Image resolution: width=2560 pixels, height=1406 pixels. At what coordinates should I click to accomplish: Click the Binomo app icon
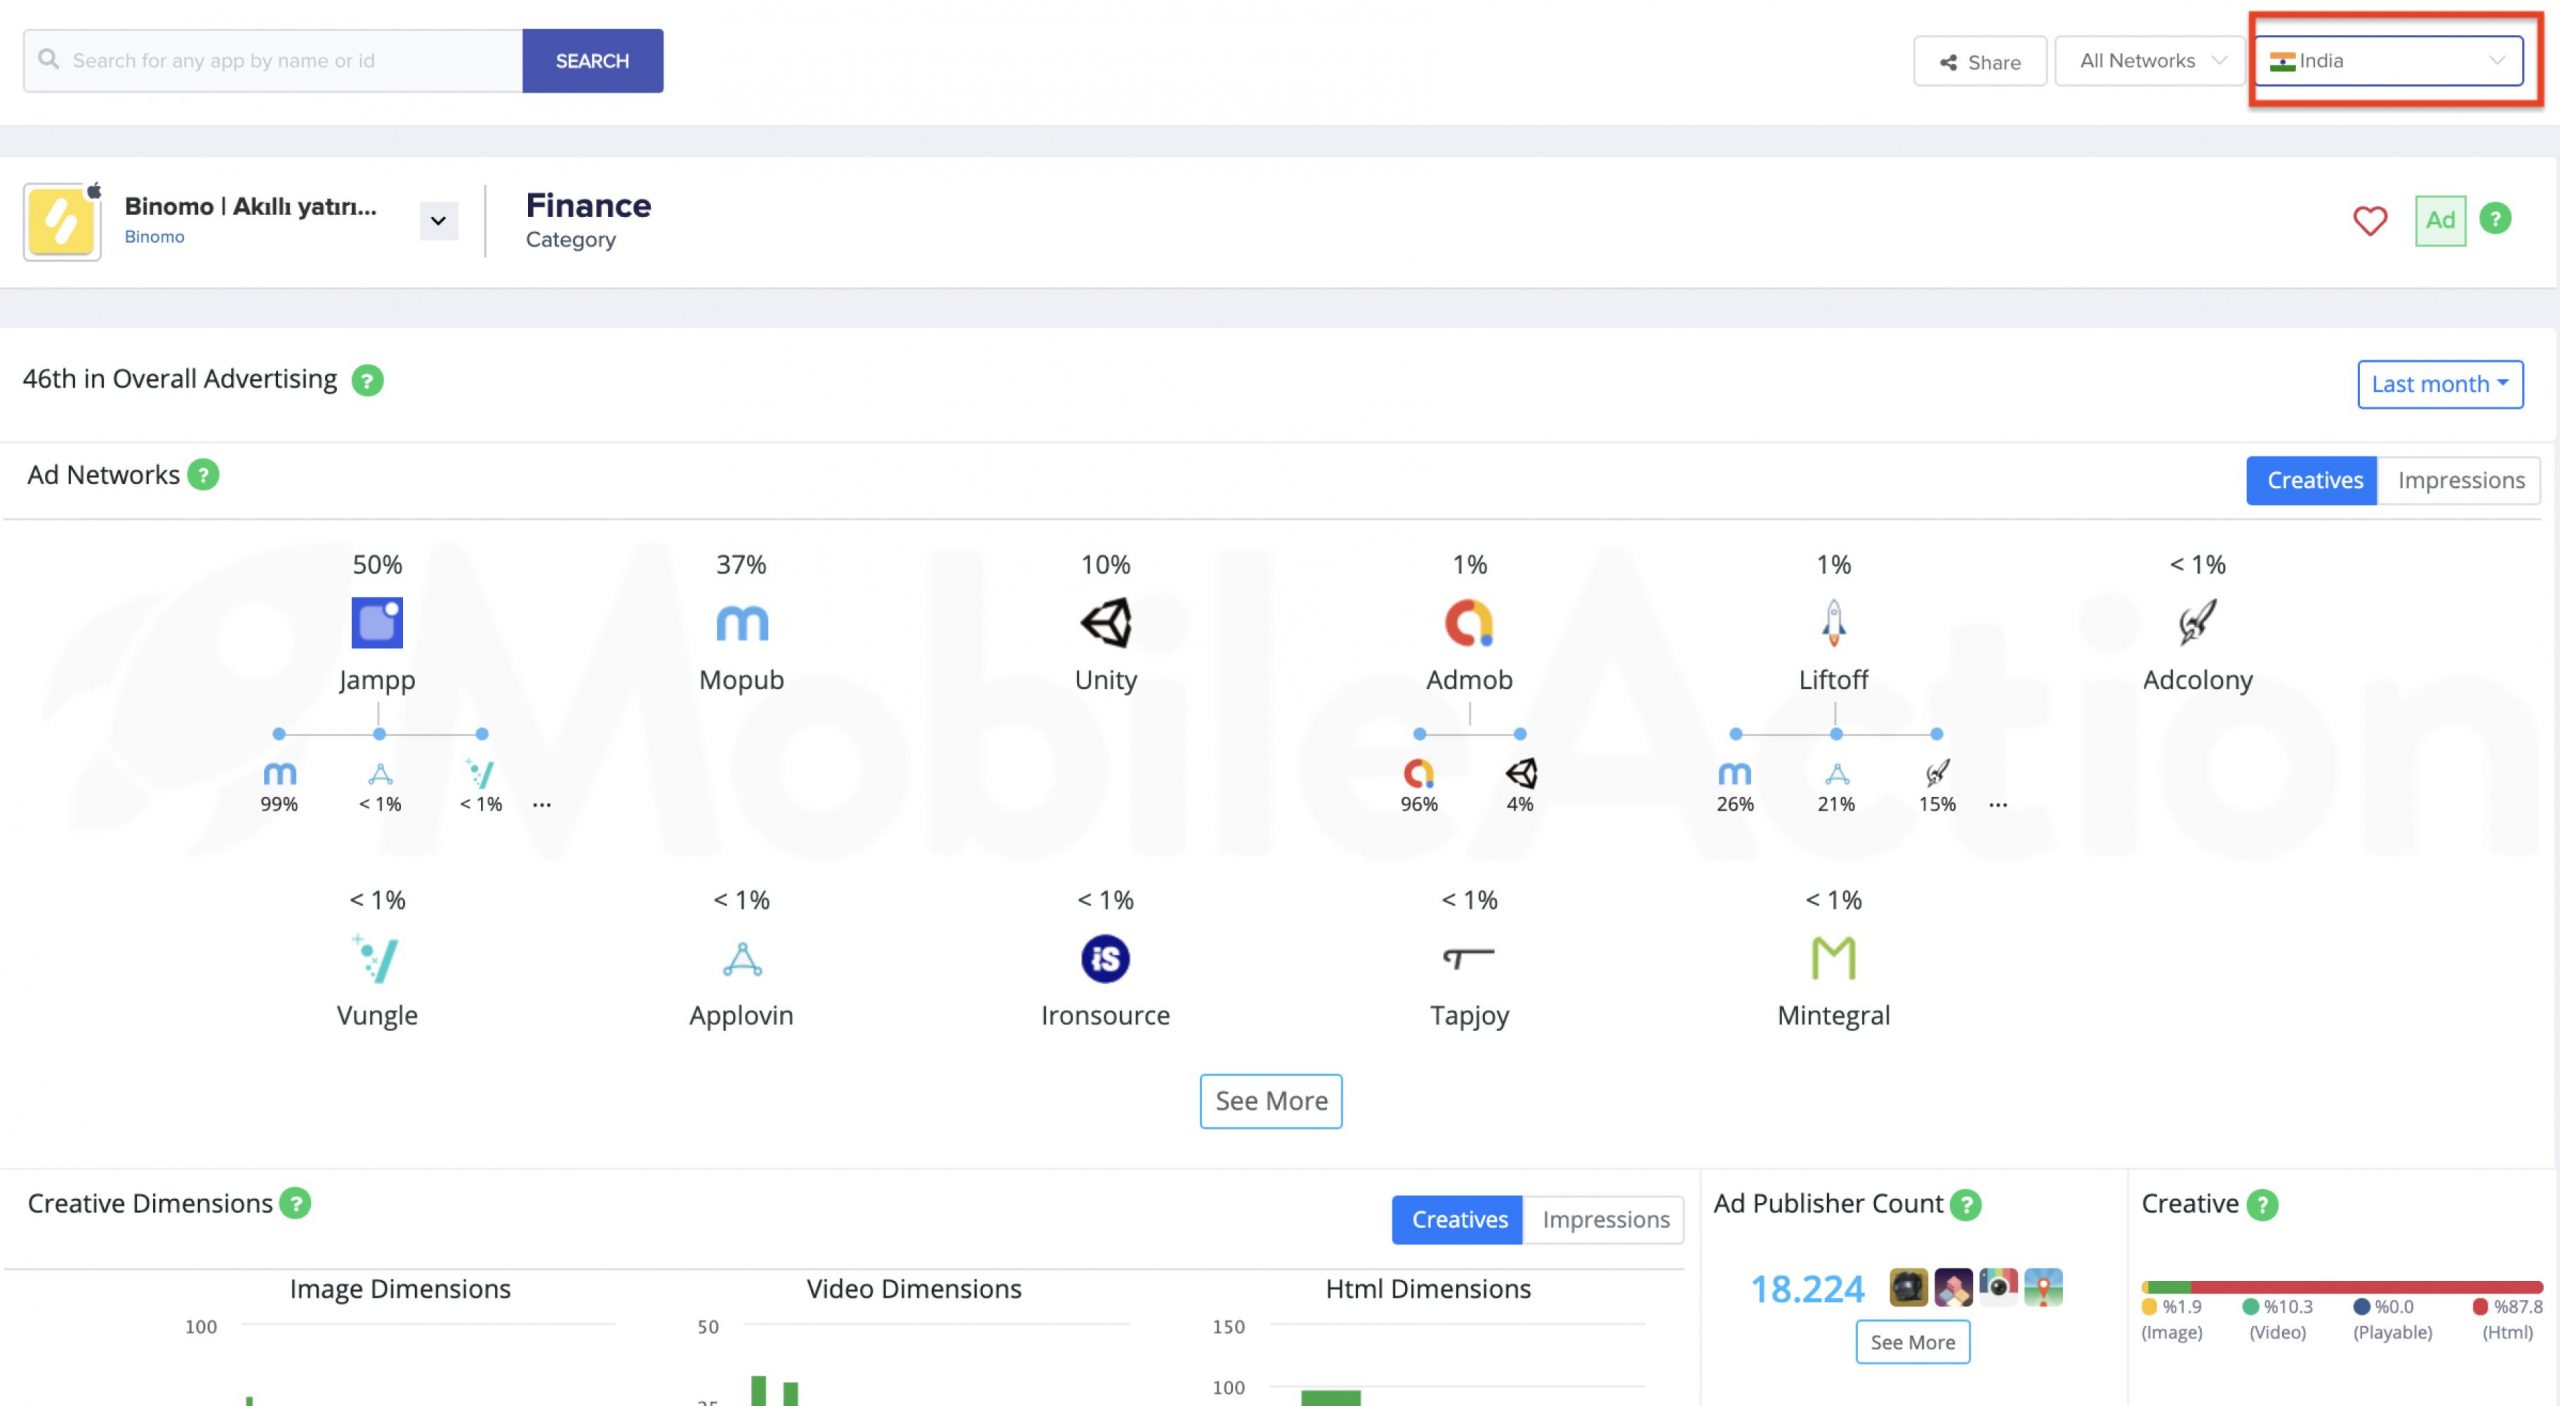point(62,221)
